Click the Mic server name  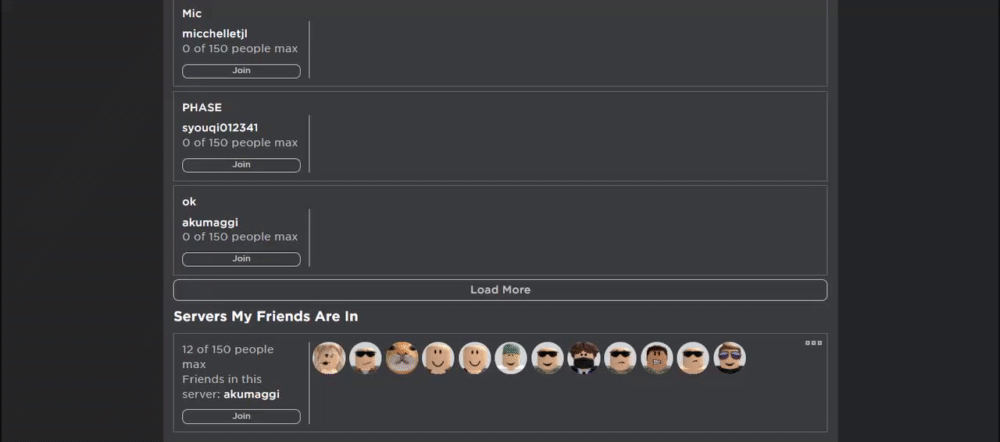coord(192,13)
